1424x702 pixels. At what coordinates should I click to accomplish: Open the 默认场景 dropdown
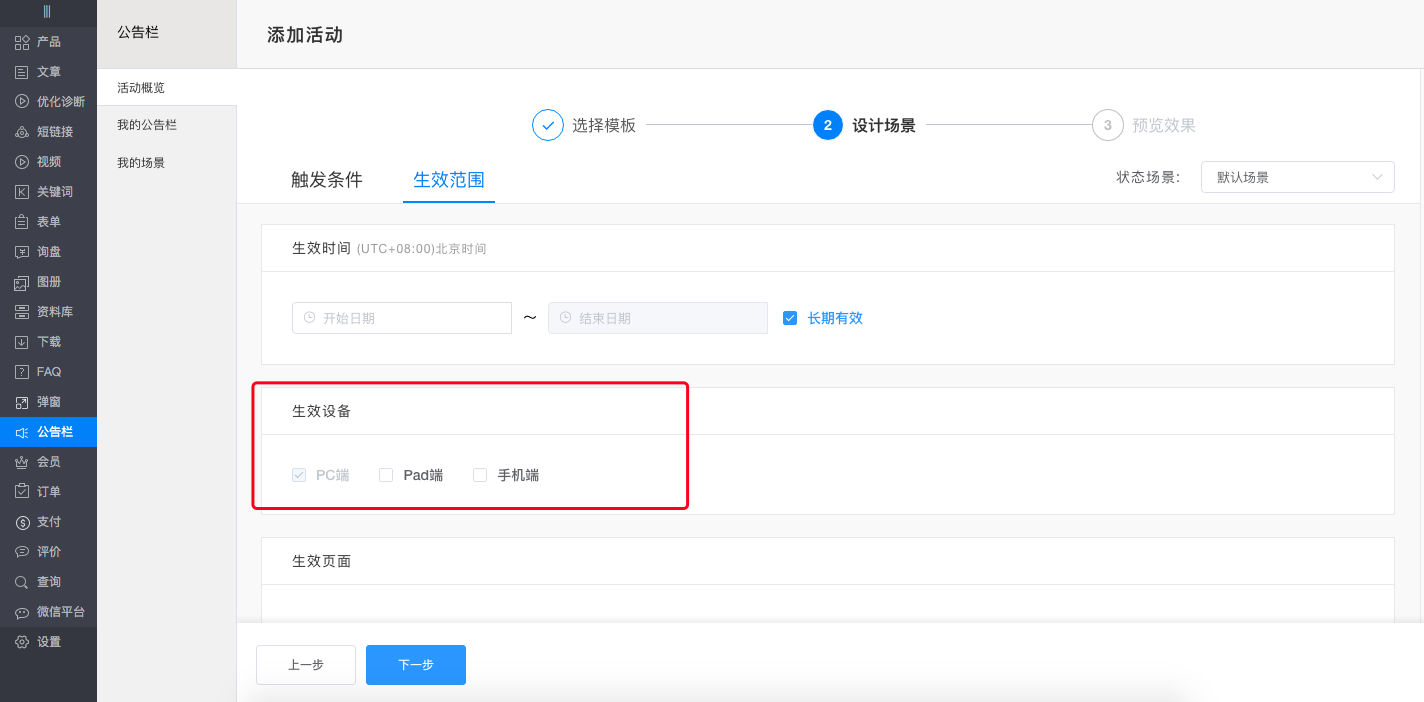point(1297,177)
